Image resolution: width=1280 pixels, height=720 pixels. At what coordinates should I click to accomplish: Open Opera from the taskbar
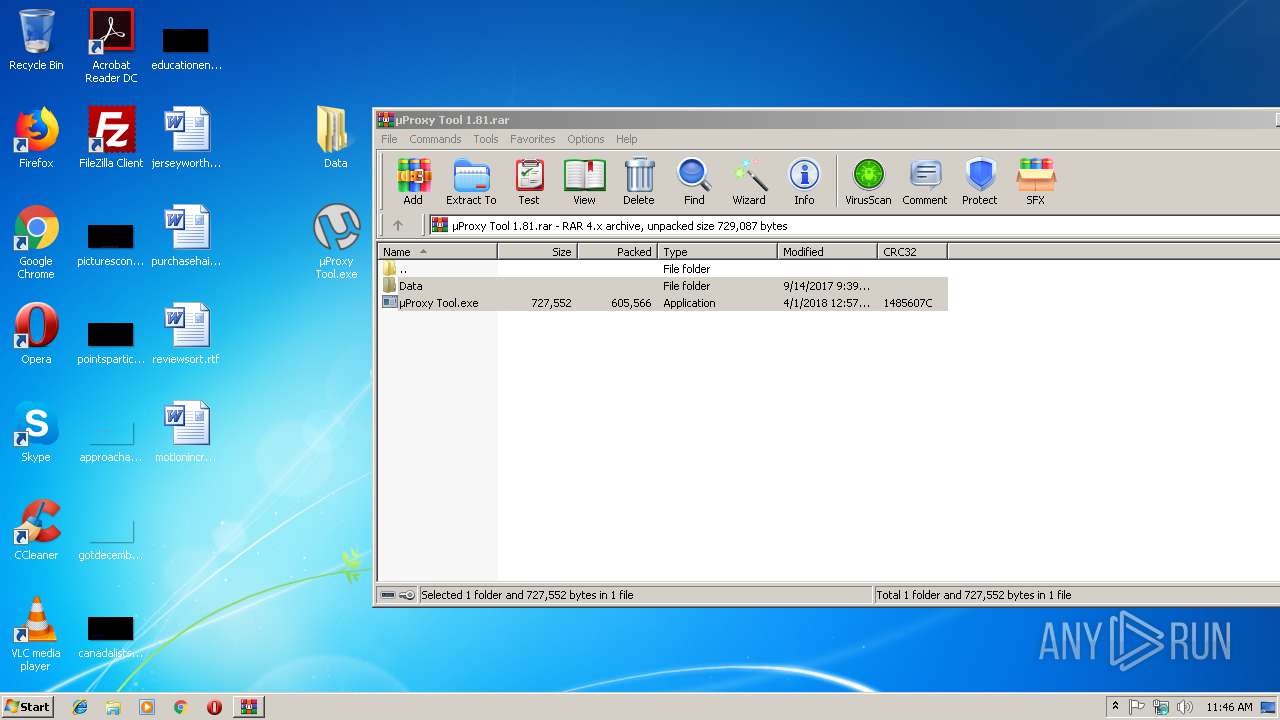click(214, 707)
